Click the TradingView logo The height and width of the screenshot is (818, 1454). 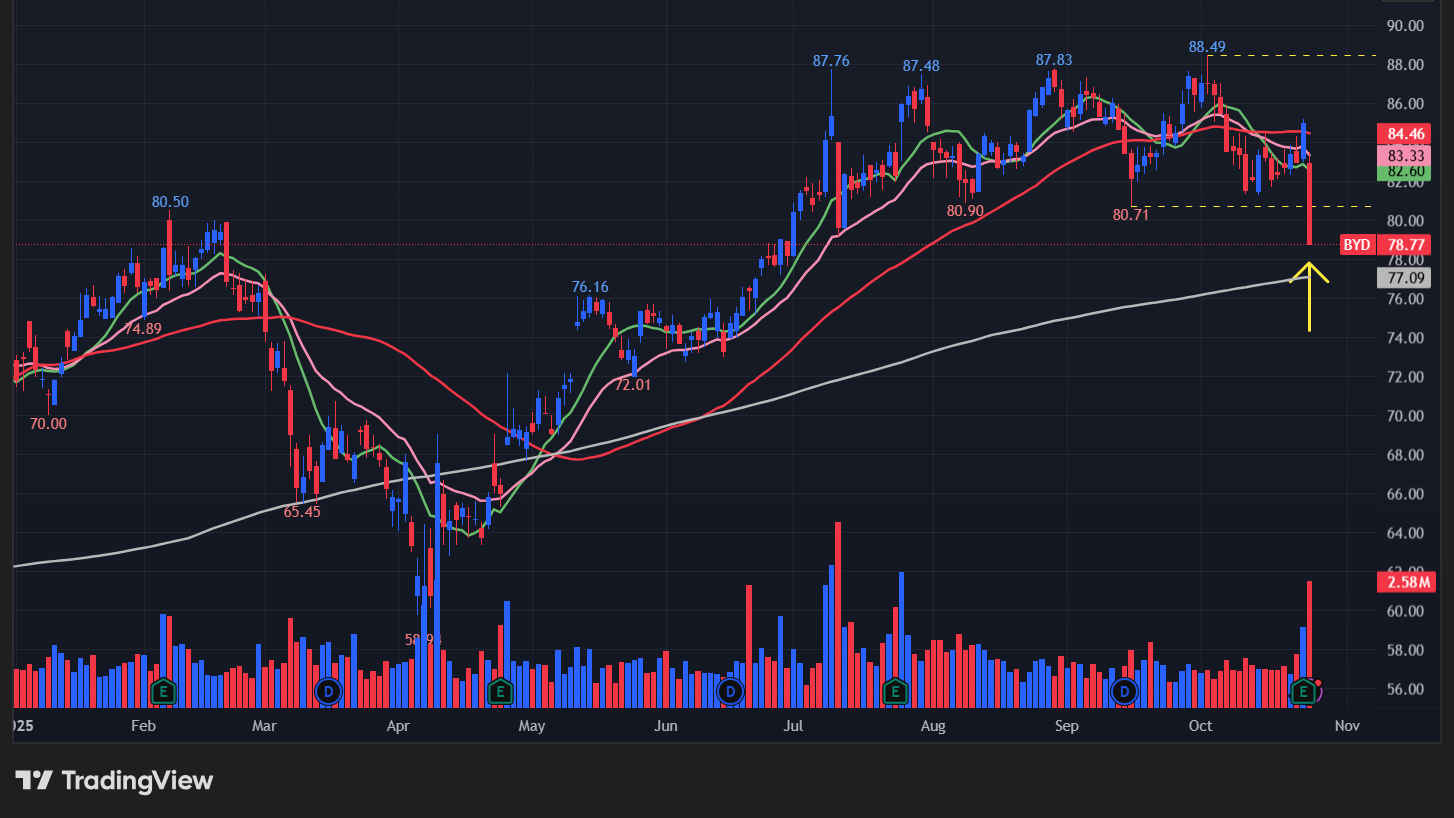114,780
